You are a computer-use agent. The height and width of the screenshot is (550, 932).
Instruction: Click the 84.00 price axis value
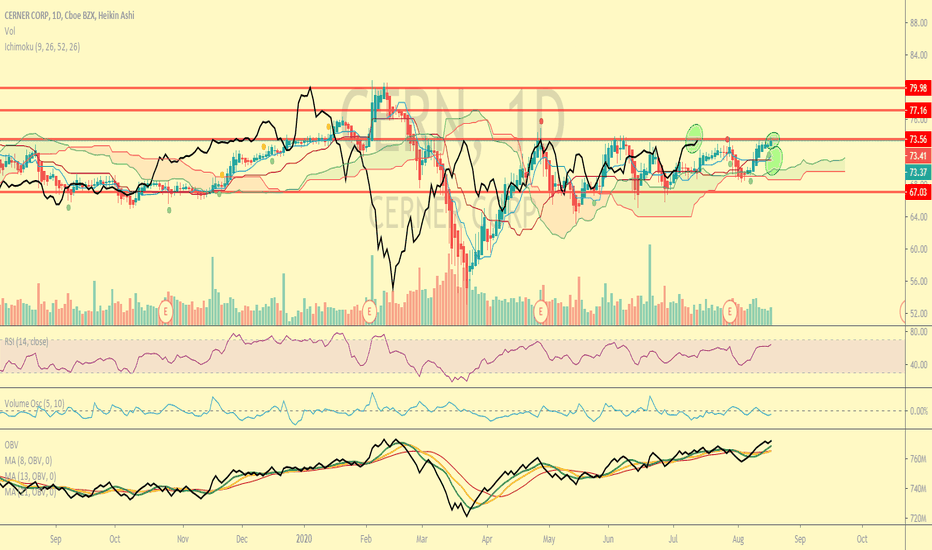(918, 55)
